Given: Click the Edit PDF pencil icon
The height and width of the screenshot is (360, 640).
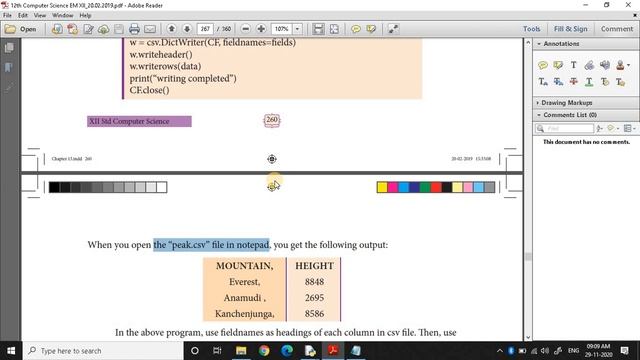Looking at the screenshot, I should pyautogui.click(x=88, y=29).
